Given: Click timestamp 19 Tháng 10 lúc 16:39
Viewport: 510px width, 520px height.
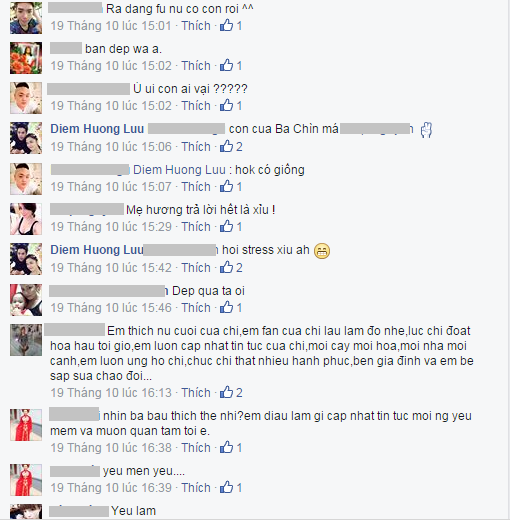Looking at the screenshot, I should pos(111,487).
